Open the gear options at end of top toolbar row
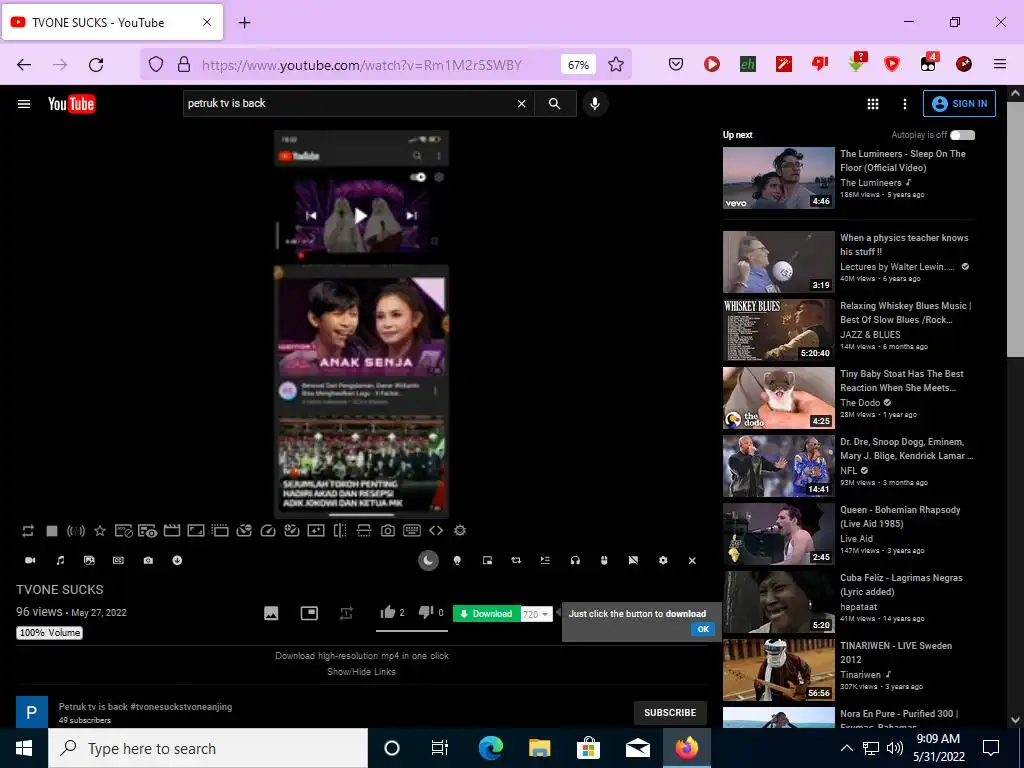This screenshot has width=1024, height=768. pos(460,531)
